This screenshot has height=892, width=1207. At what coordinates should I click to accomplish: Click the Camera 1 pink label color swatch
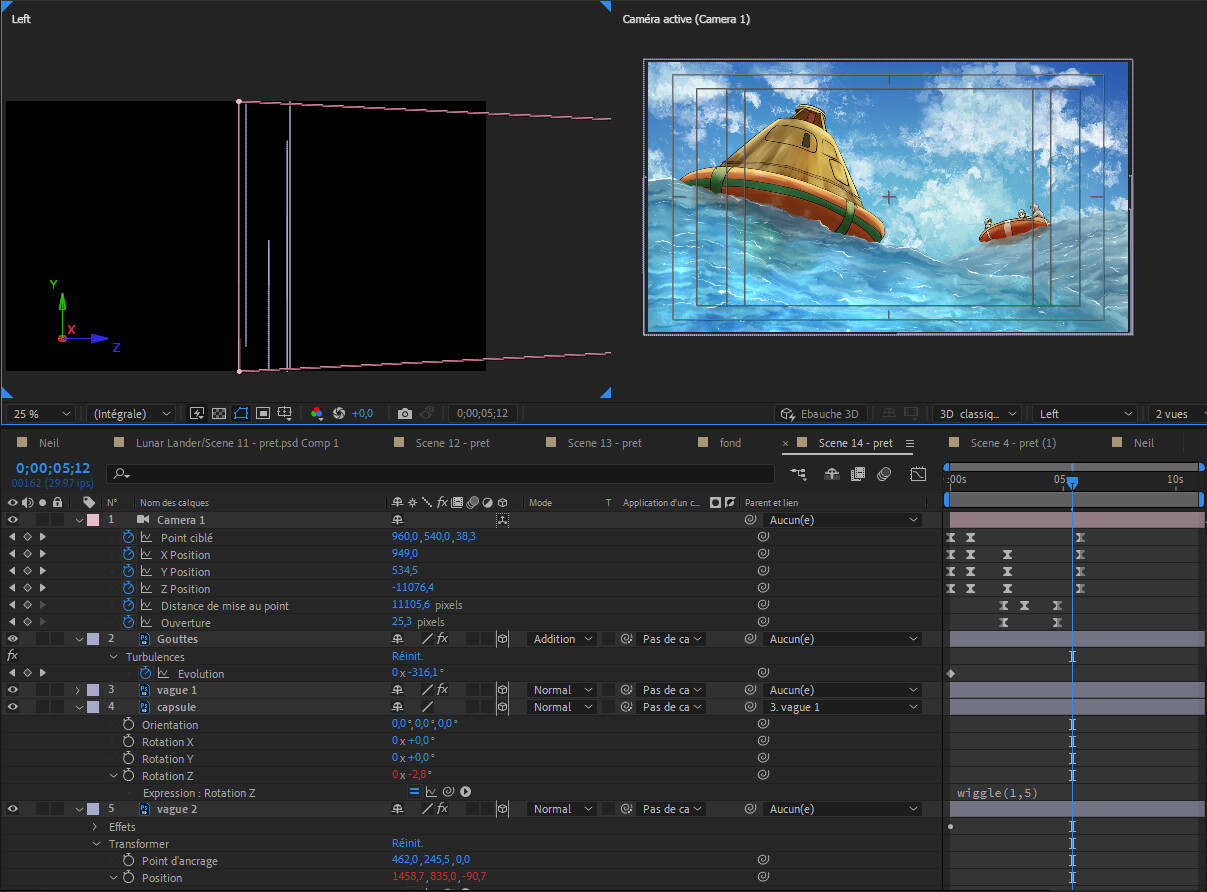point(93,520)
